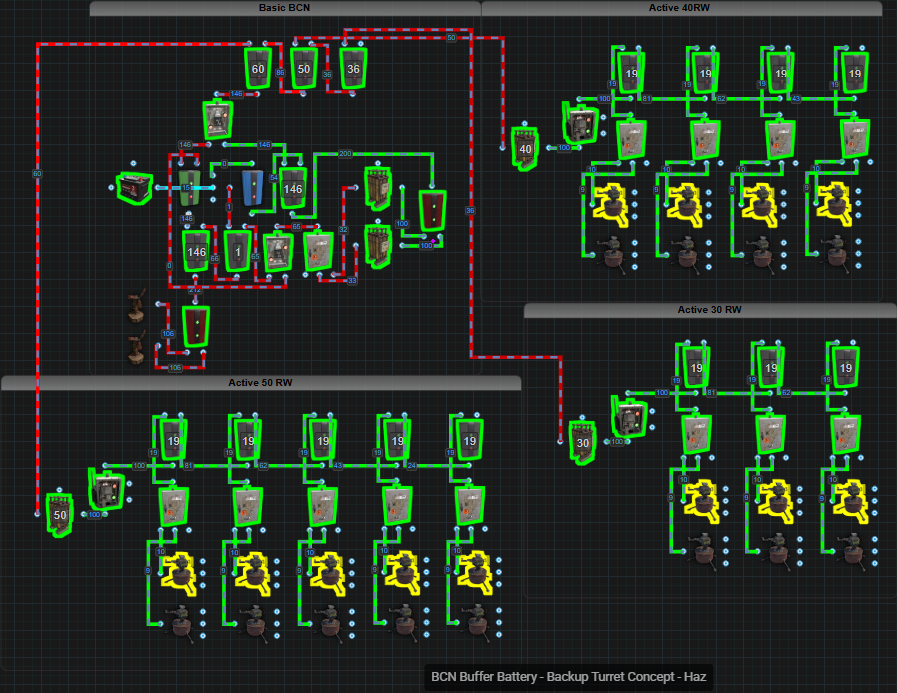Select rightmost 19 branch in Active 50 RW

tap(470, 440)
